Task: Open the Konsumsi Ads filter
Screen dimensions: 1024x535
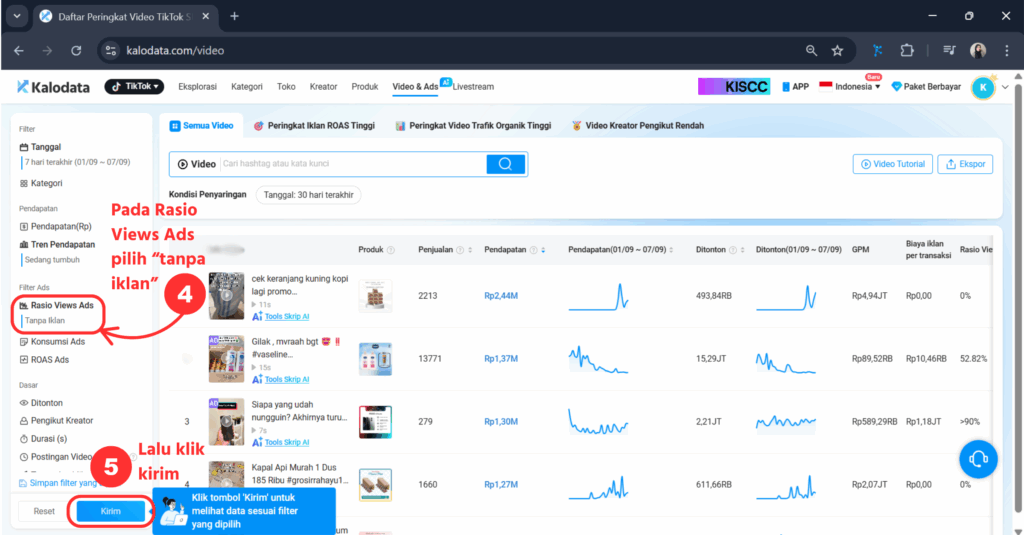Action: point(52,342)
